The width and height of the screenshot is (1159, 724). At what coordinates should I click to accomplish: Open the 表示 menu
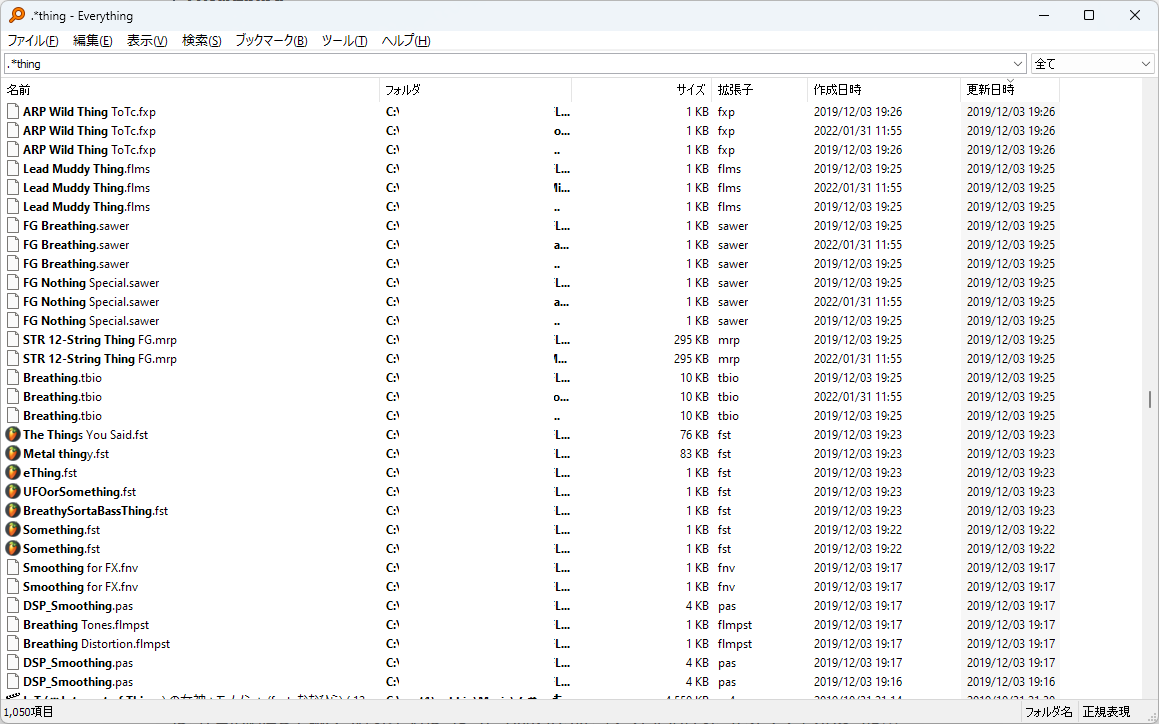146,41
